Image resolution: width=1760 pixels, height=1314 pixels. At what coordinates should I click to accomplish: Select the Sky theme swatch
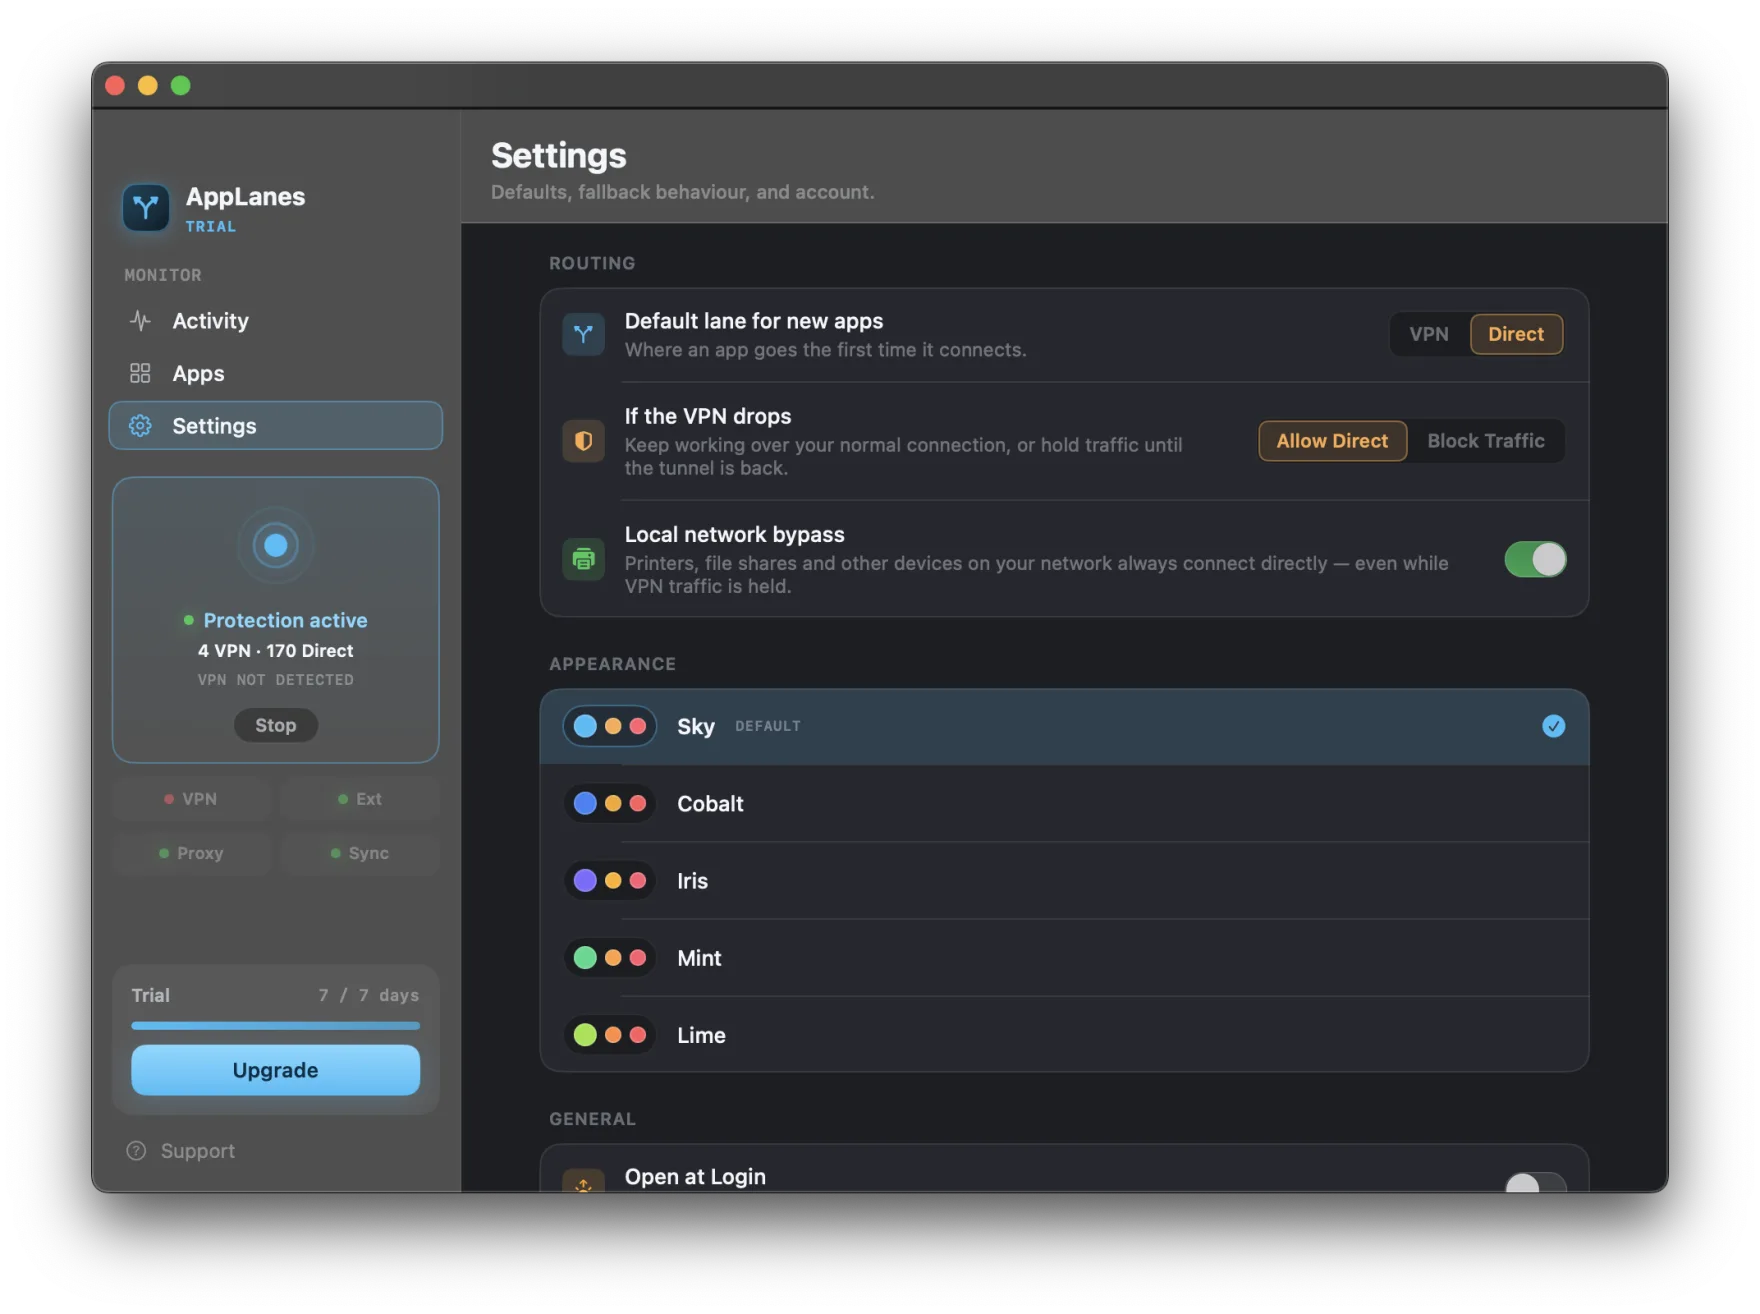coord(610,726)
